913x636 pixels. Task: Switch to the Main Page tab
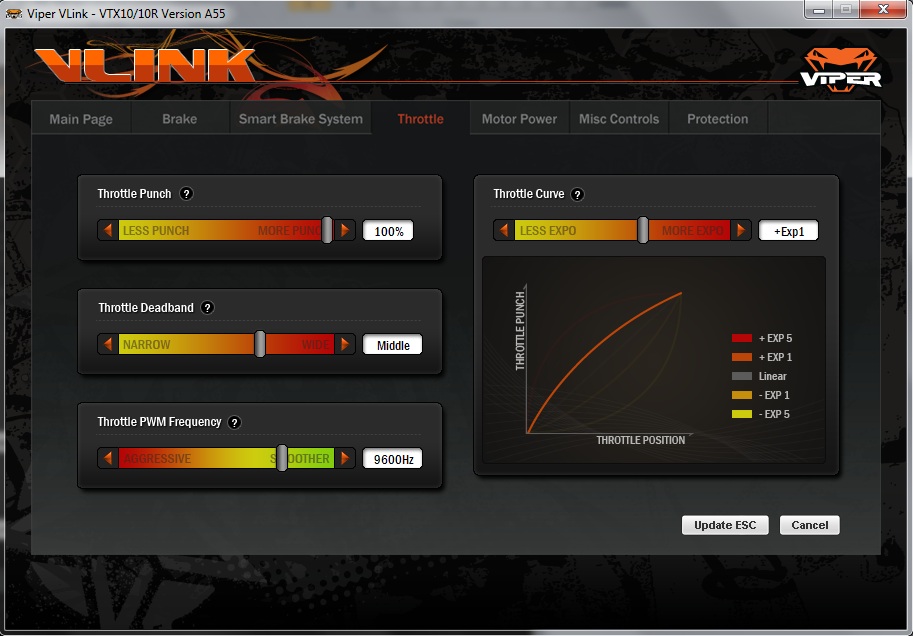pyautogui.click(x=81, y=119)
